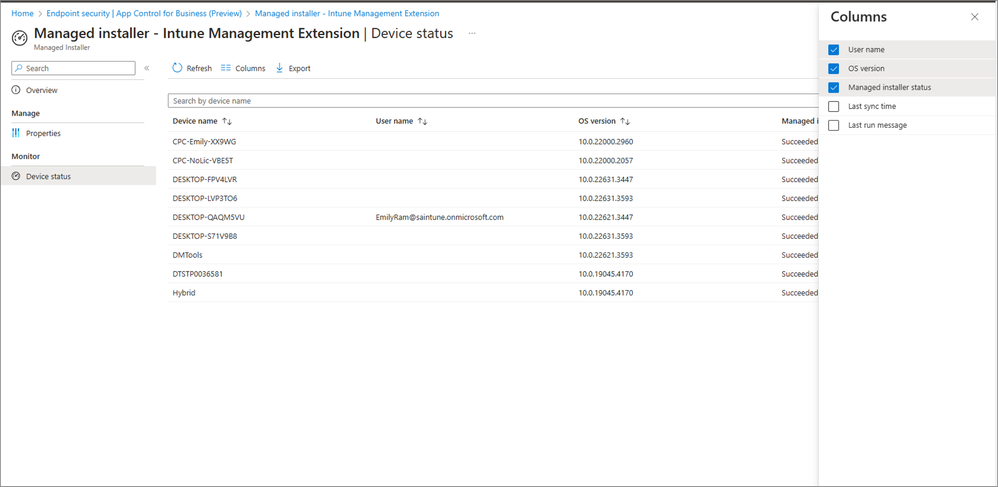998x487 pixels.
Task: Click the Columns panel title
Action: [859, 17]
